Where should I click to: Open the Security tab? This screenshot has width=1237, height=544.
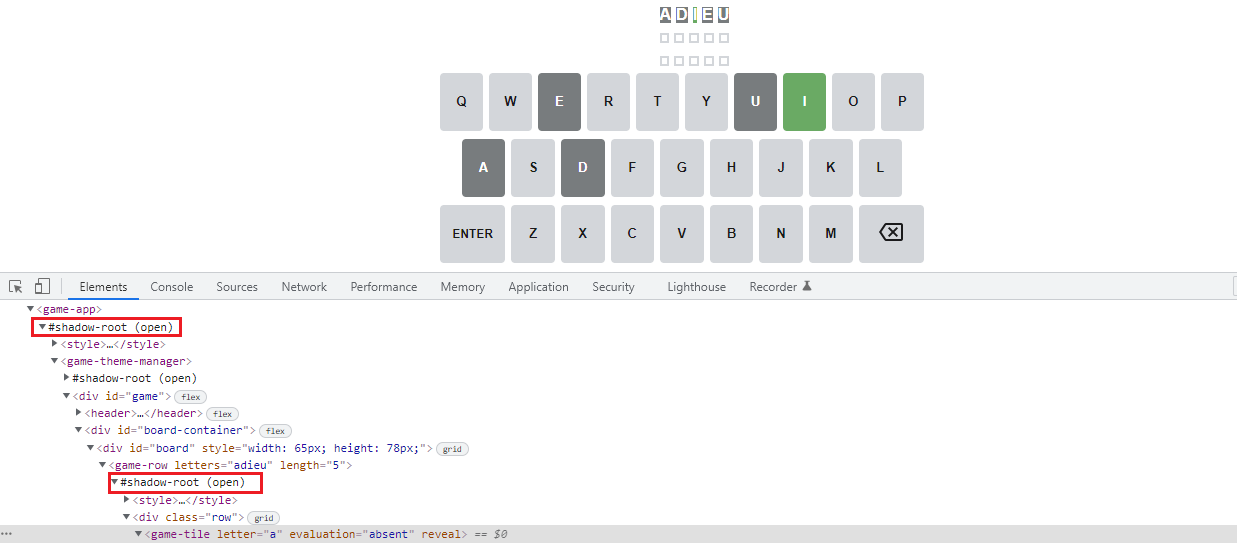point(613,286)
